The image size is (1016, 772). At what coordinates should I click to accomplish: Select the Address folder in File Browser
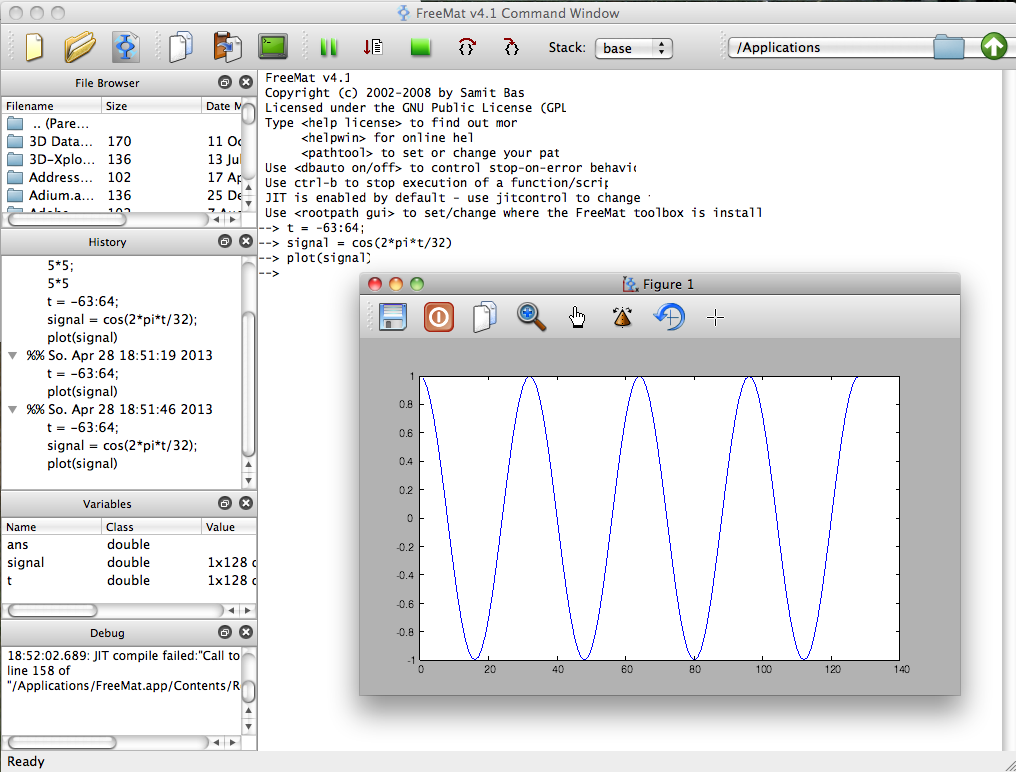coord(123,178)
